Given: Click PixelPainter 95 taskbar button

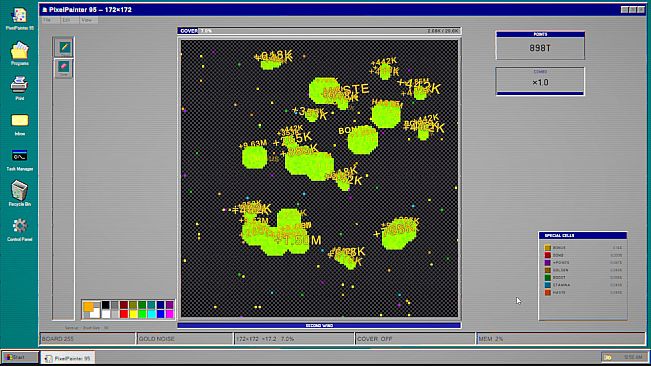Looking at the screenshot, I should pyautogui.click(x=68, y=358).
